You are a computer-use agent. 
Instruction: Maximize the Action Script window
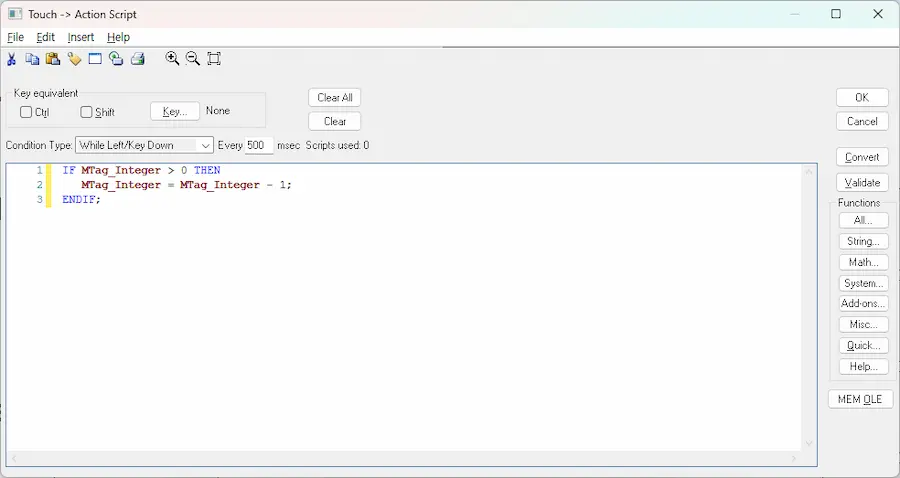tap(836, 14)
